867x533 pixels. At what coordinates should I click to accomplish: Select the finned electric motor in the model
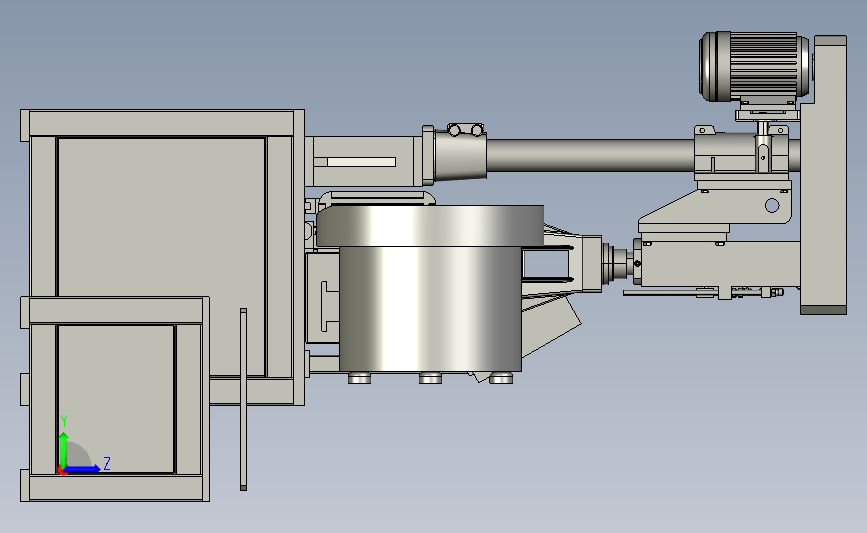(755, 67)
